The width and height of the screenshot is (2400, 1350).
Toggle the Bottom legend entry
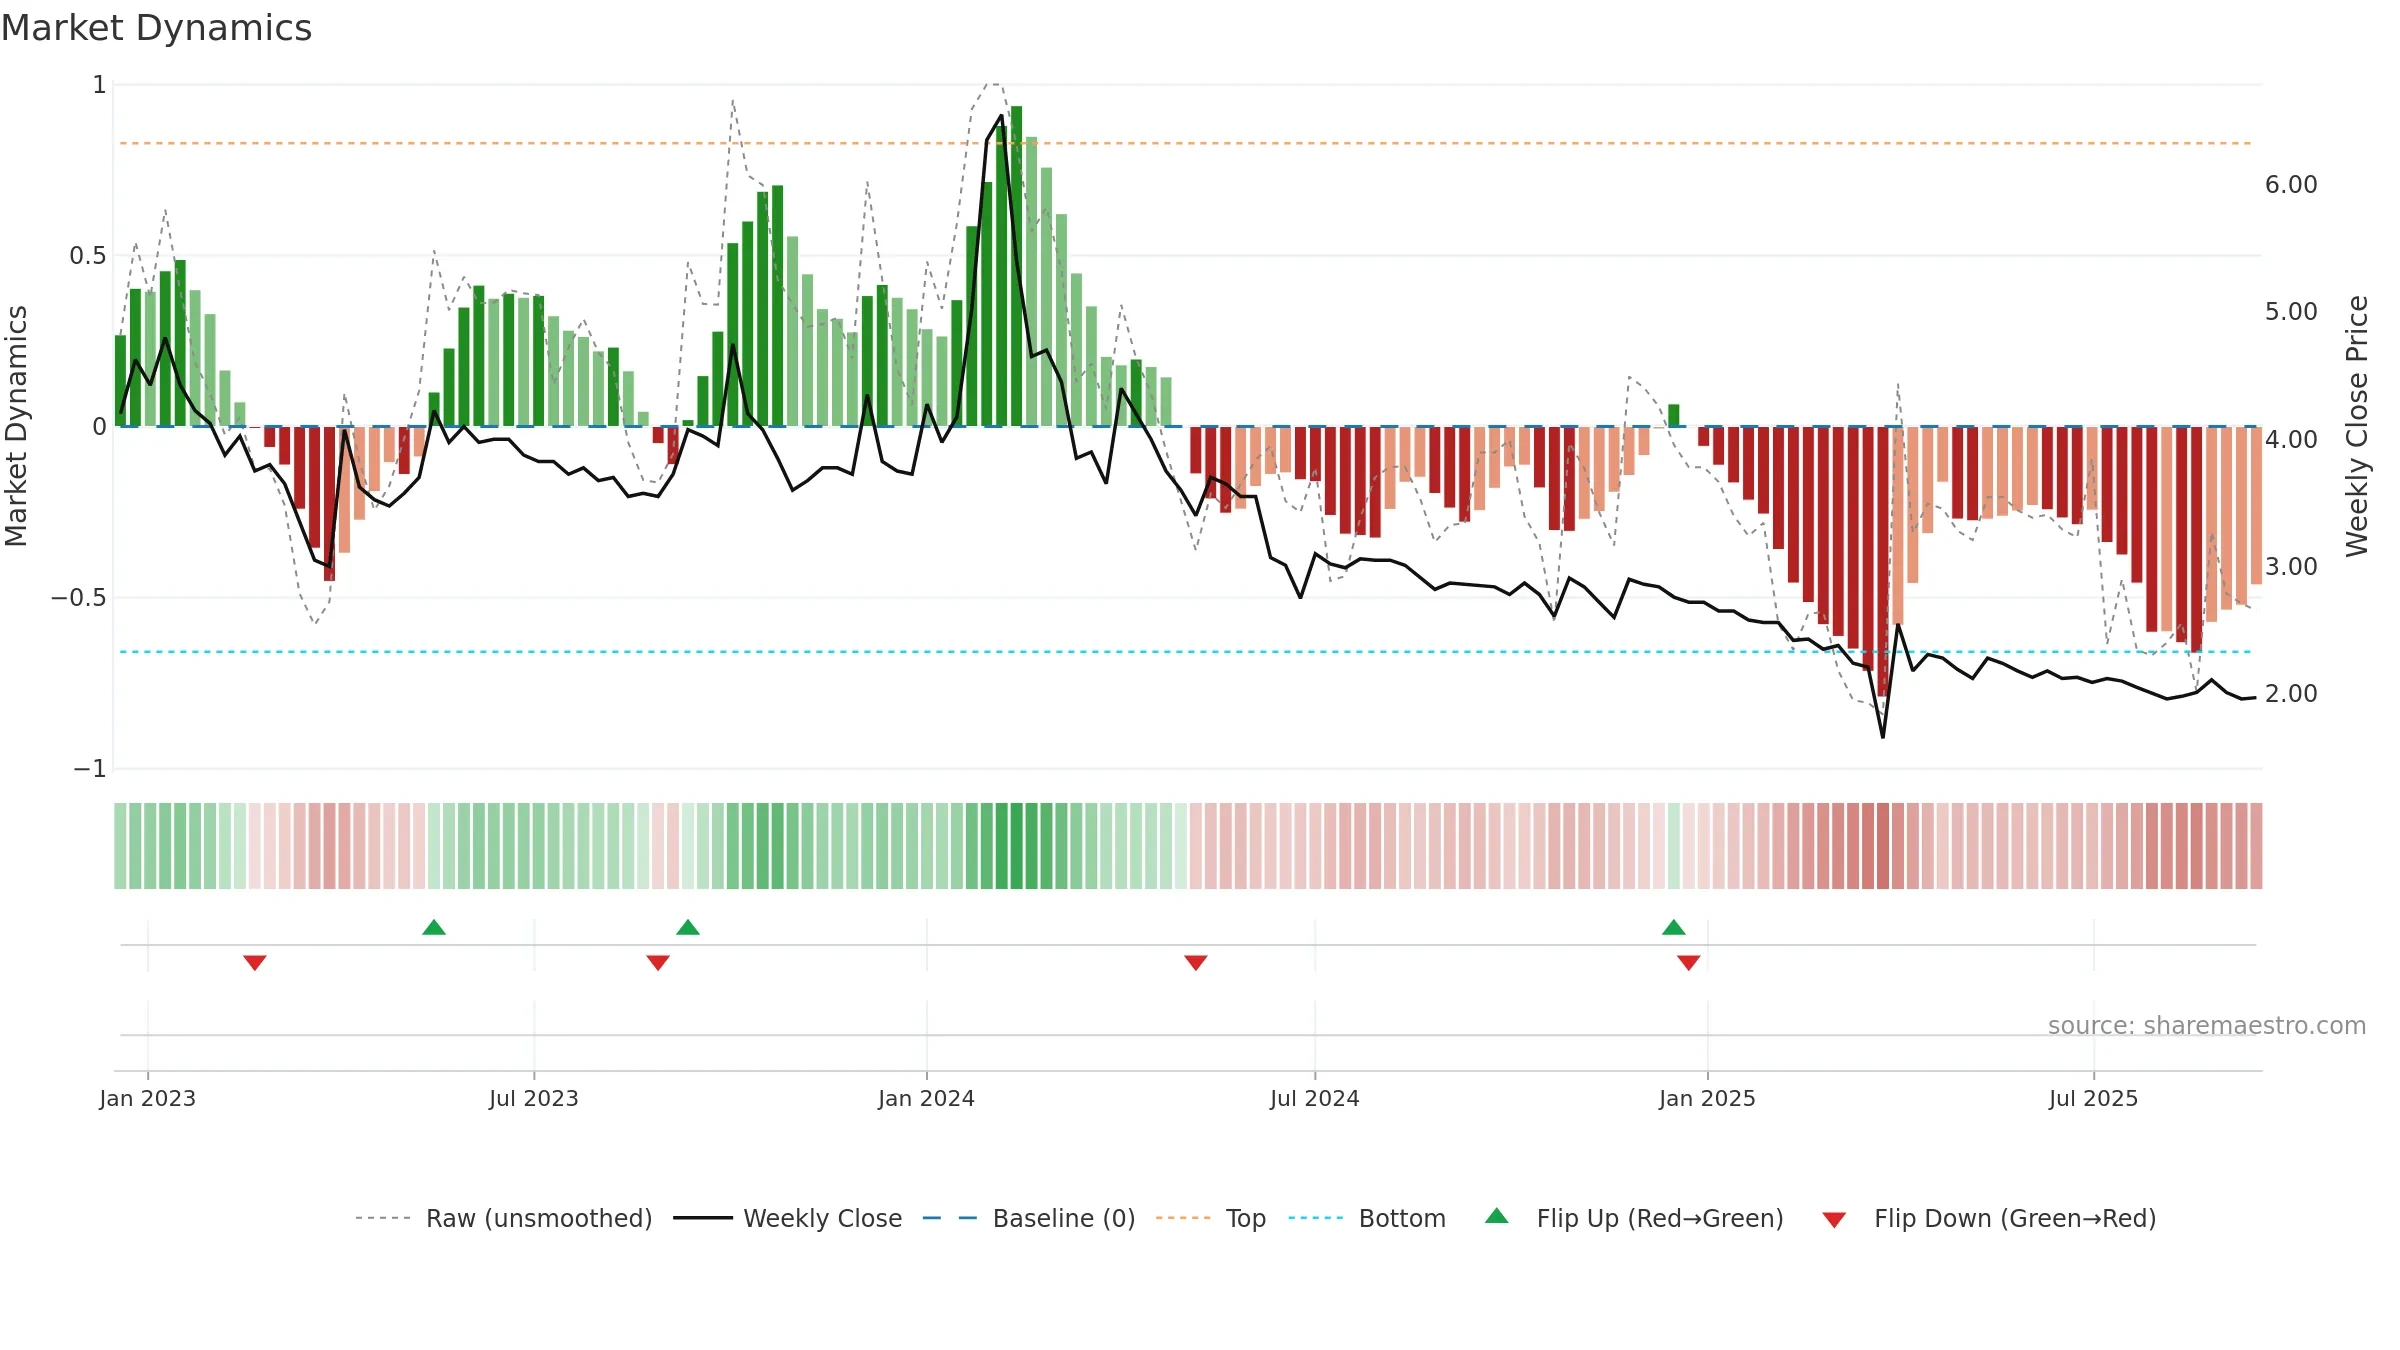[x=1367, y=1218]
